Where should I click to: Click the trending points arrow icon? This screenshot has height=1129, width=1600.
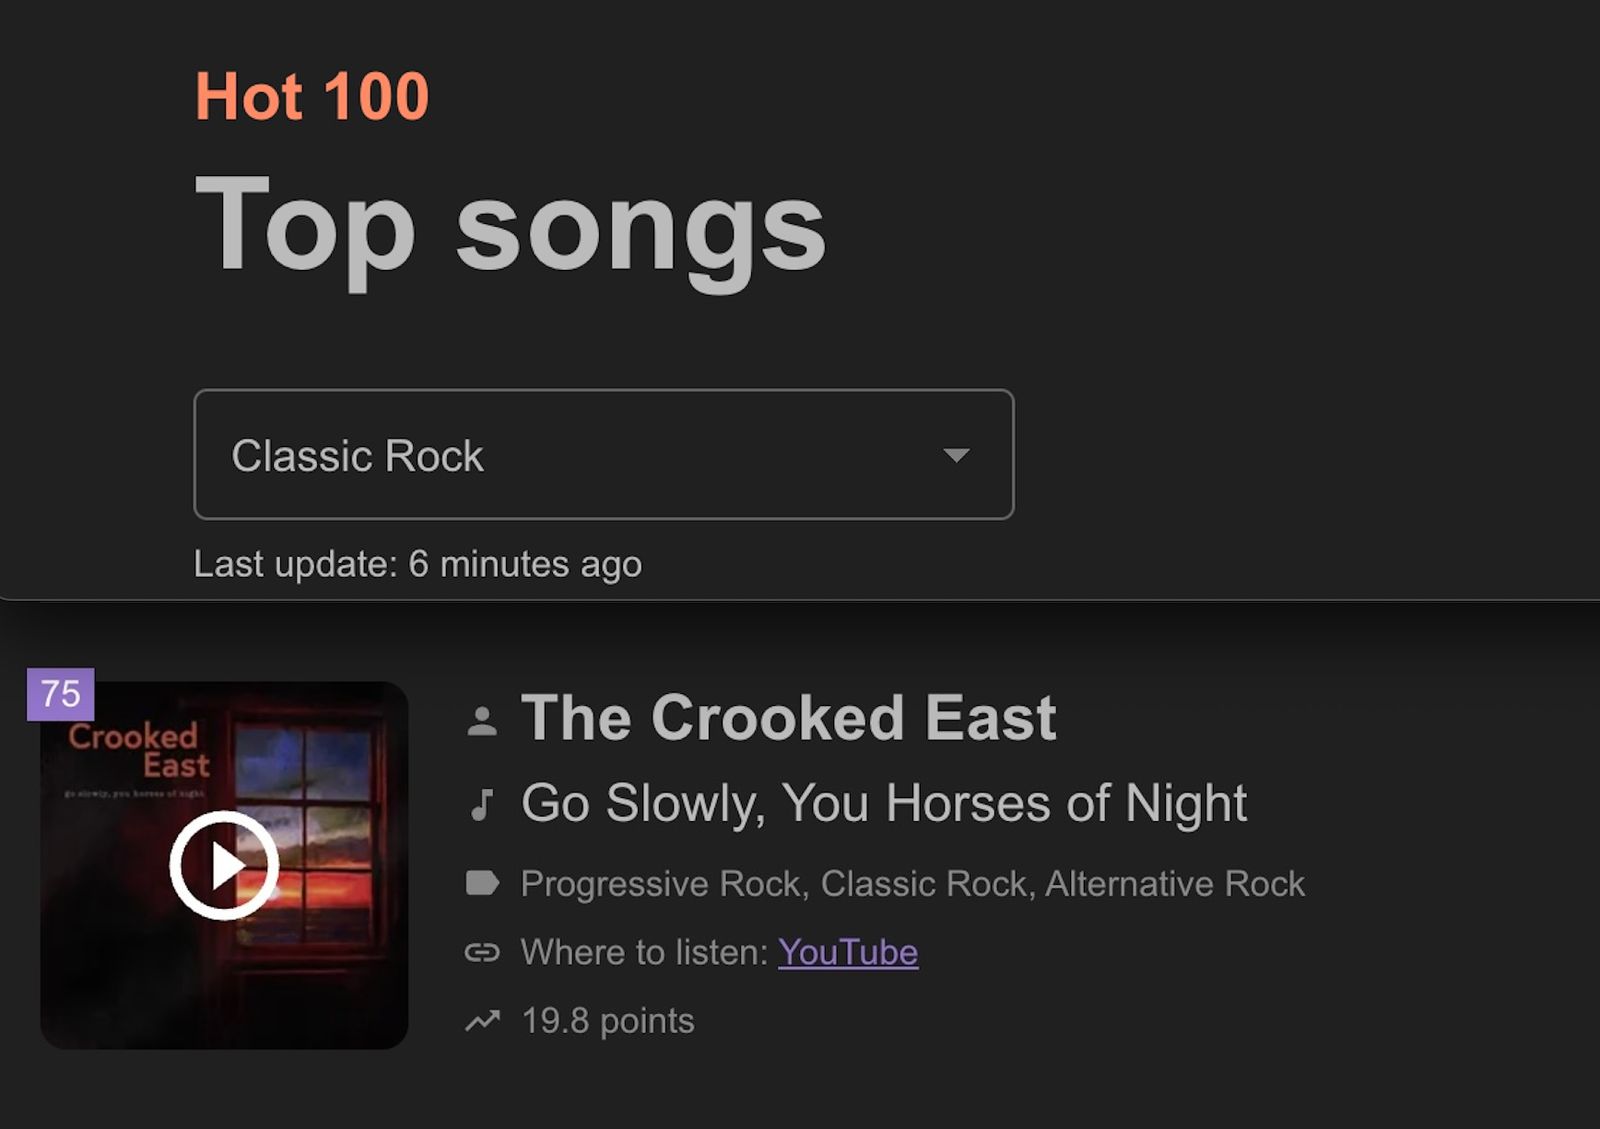pyautogui.click(x=482, y=1021)
